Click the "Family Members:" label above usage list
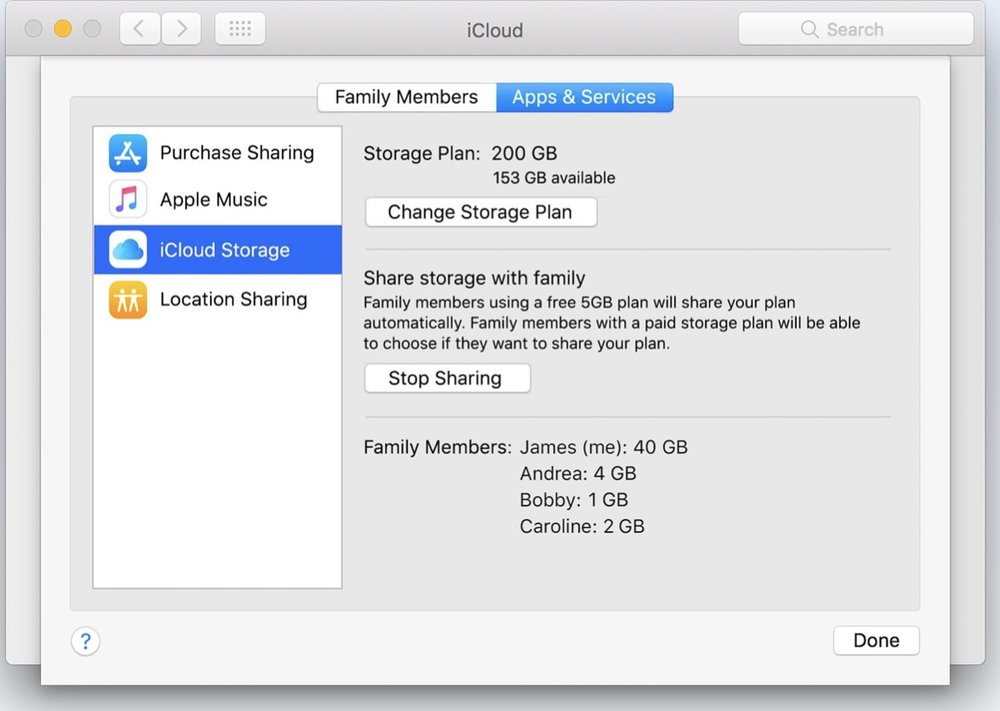Screen dimensions: 1000x711 (x=438, y=447)
